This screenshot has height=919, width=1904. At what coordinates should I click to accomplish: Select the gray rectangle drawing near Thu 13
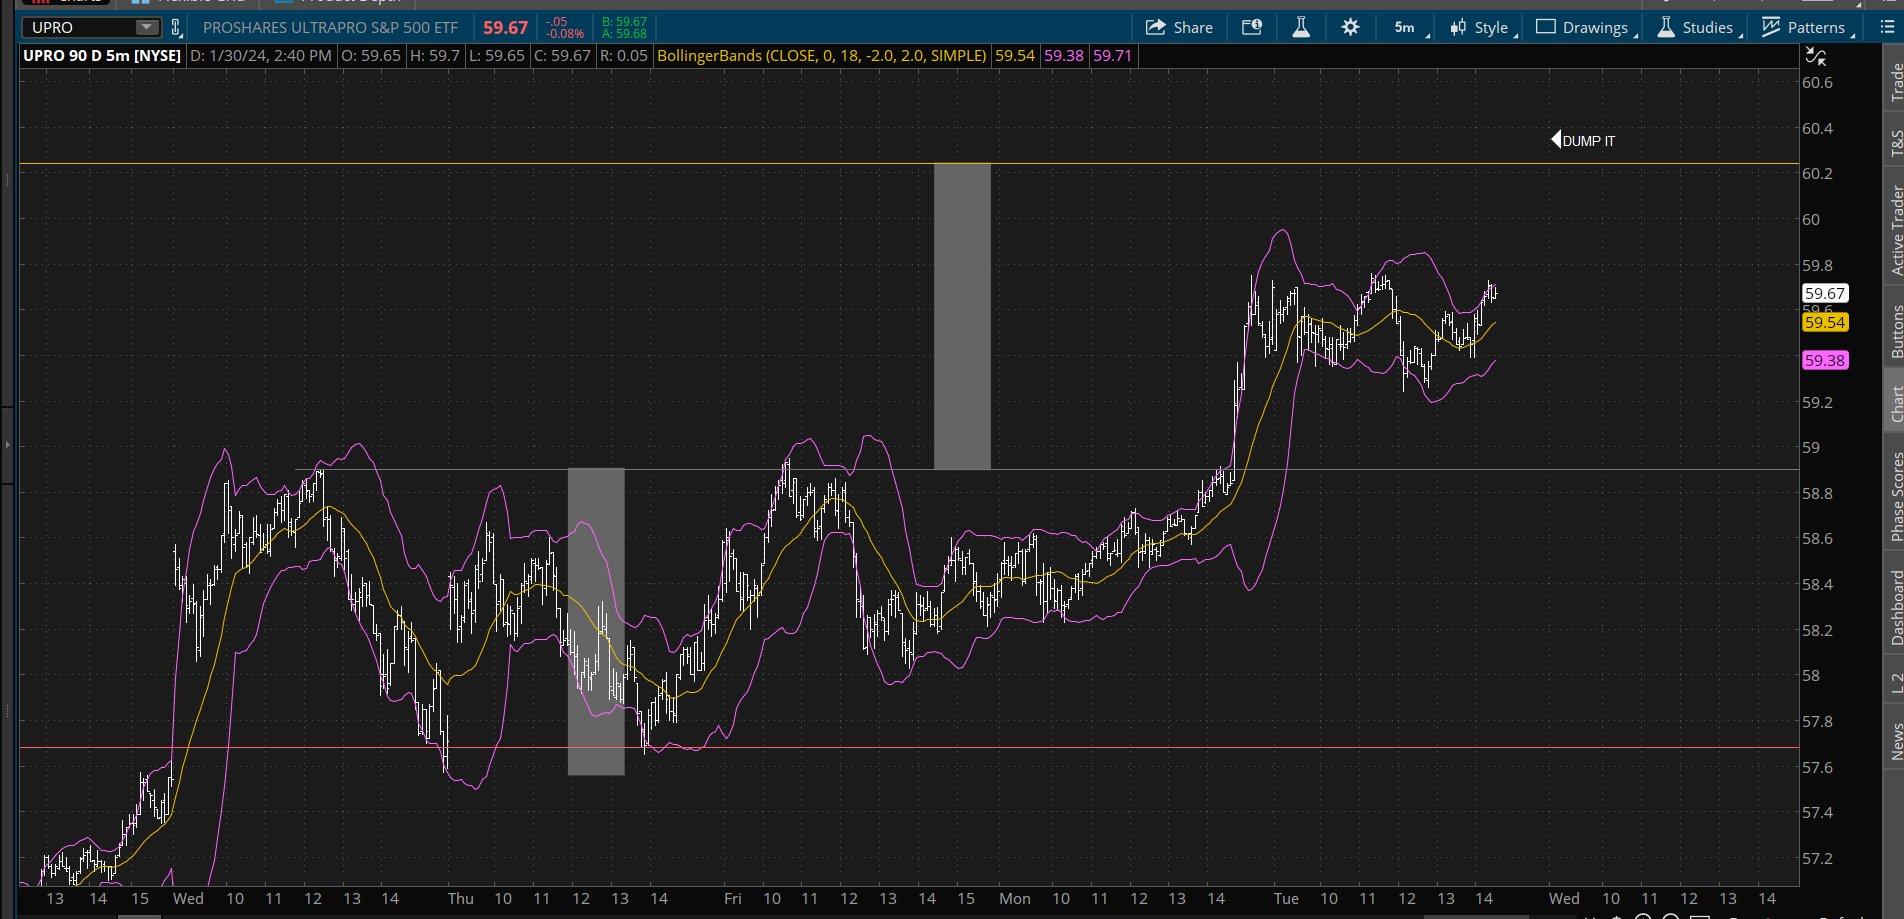click(596, 621)
